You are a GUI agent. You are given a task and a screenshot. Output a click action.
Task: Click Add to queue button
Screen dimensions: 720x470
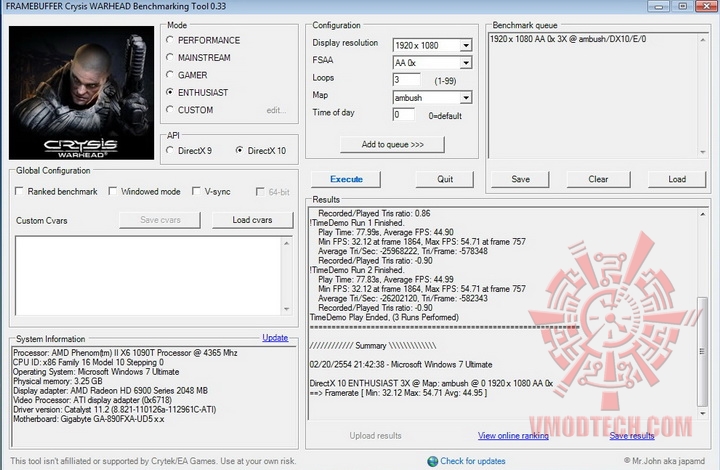pos(392,145)
